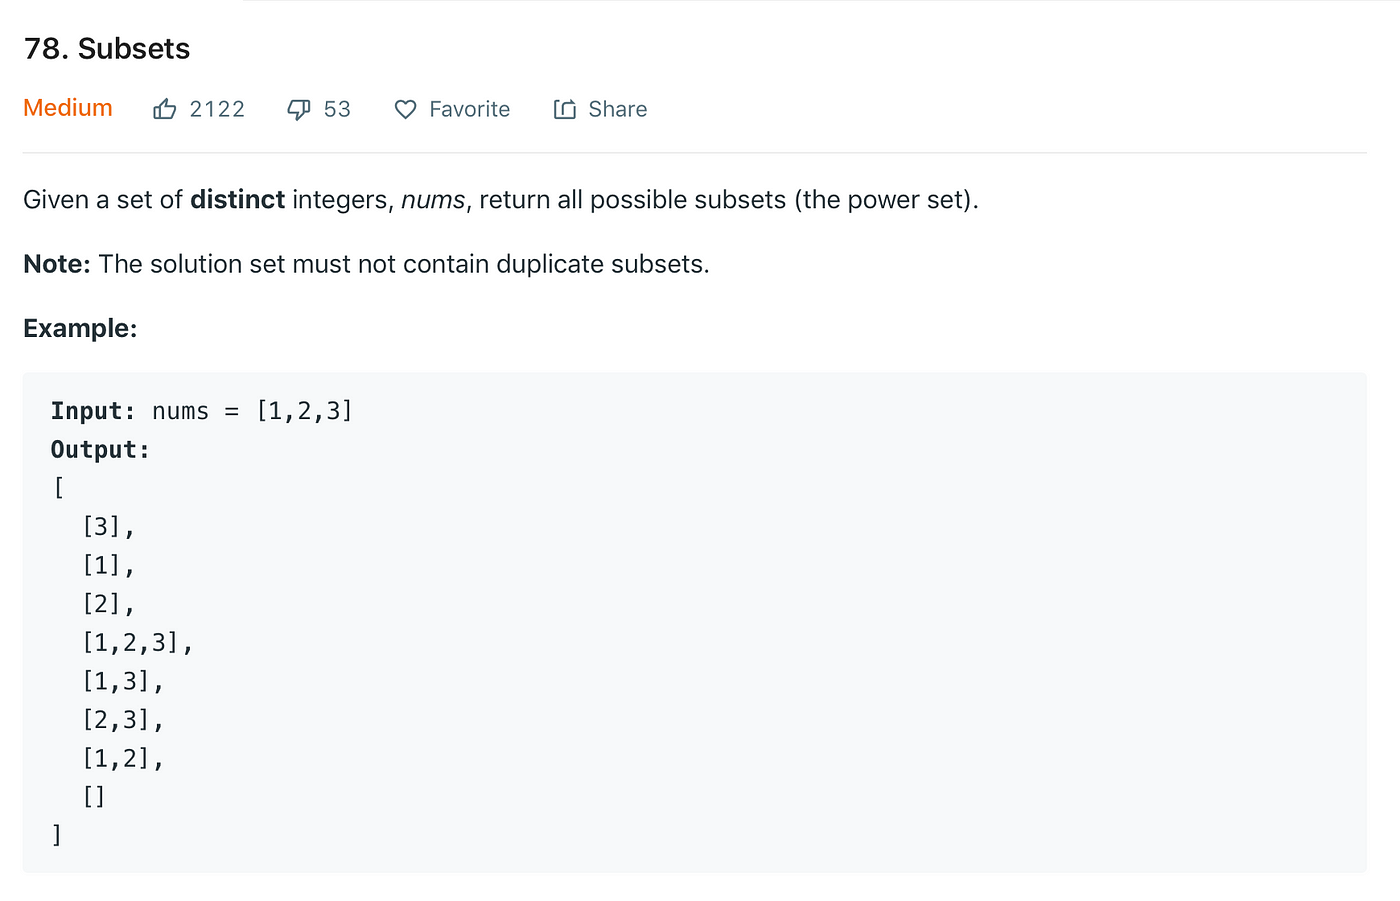Upvote the problem with thumbs-up icon
This screenshot has width=1400, height=901.
point(165,109)
